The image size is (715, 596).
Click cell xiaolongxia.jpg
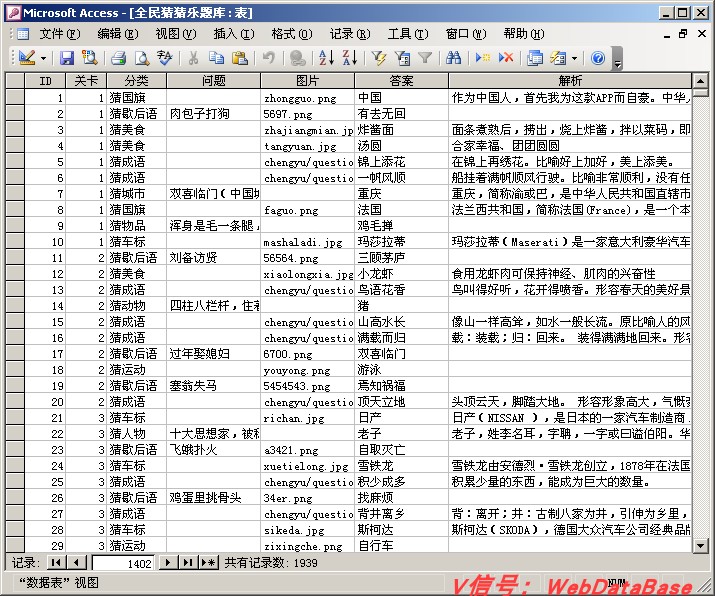click(308, 274)
